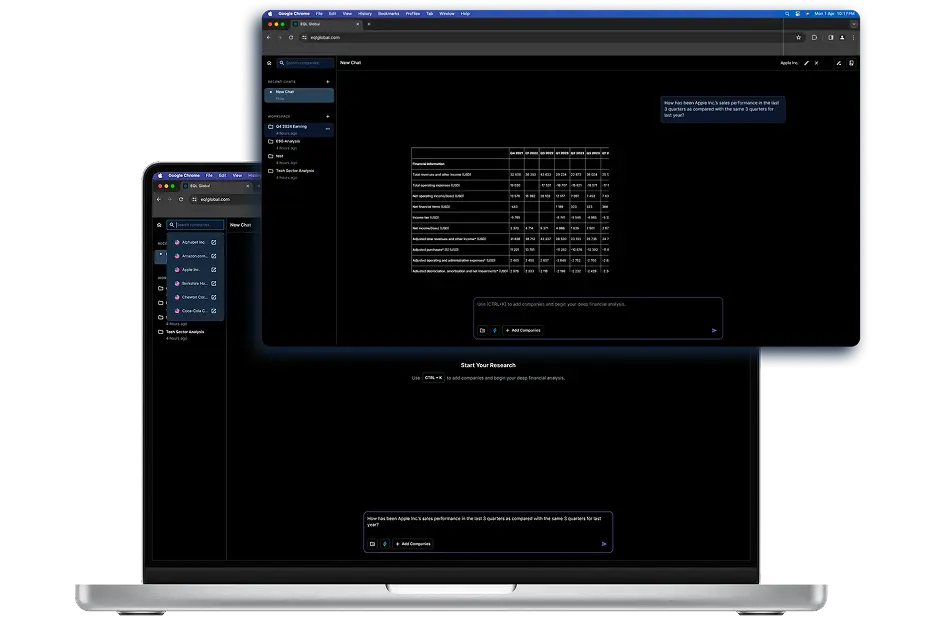The width and height of the screenshot is (943, 620).
Task: Click the user question bubble about Apple sales
Action: click(x=722, y=109)
